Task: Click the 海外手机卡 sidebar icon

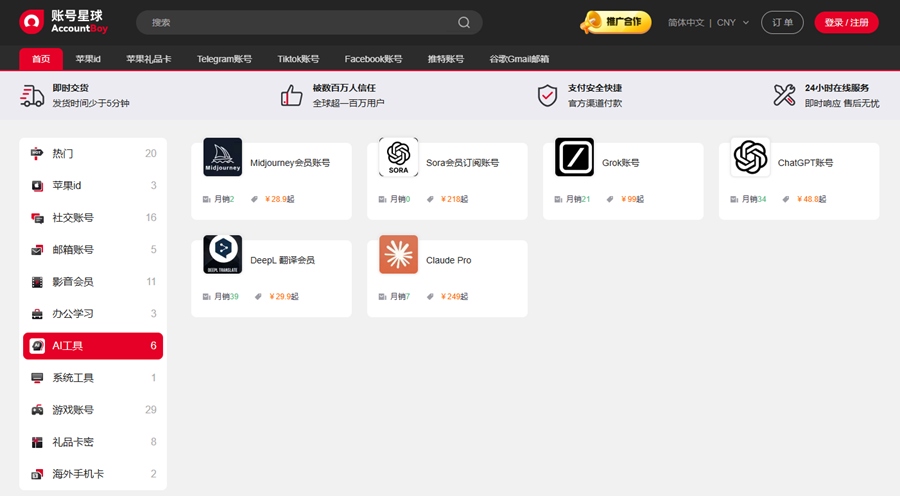Action: (37, 474)
